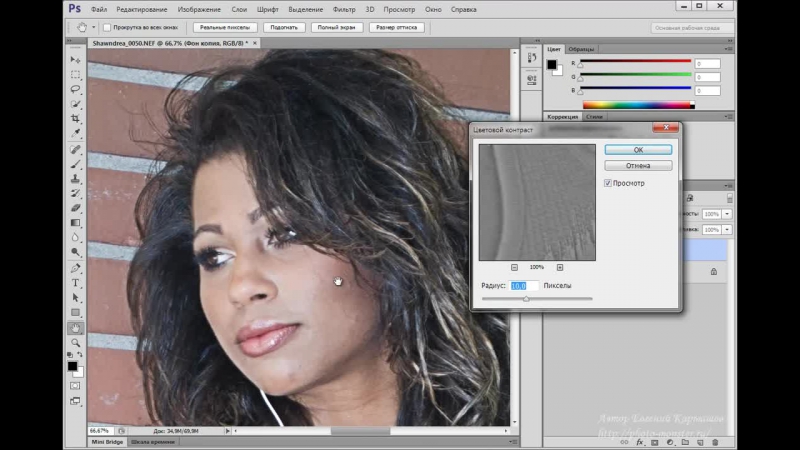Switch to the Образцы tab
Screen dimensions: 800x450
click(581, 49)
